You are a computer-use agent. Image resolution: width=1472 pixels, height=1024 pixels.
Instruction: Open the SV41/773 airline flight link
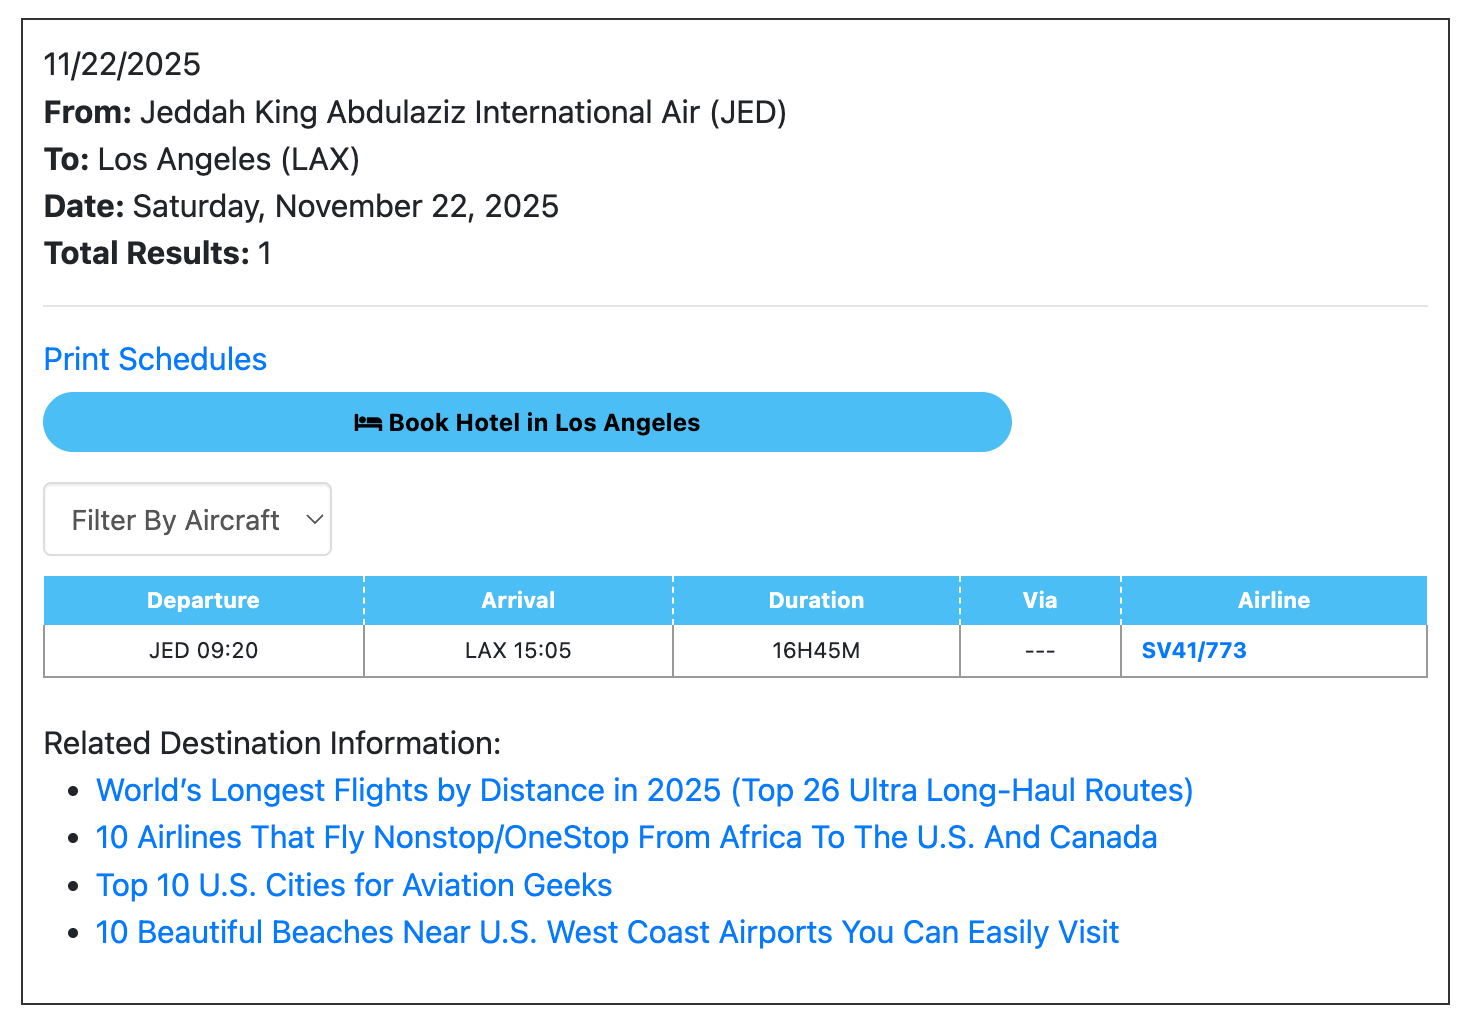click(1193, 651)
